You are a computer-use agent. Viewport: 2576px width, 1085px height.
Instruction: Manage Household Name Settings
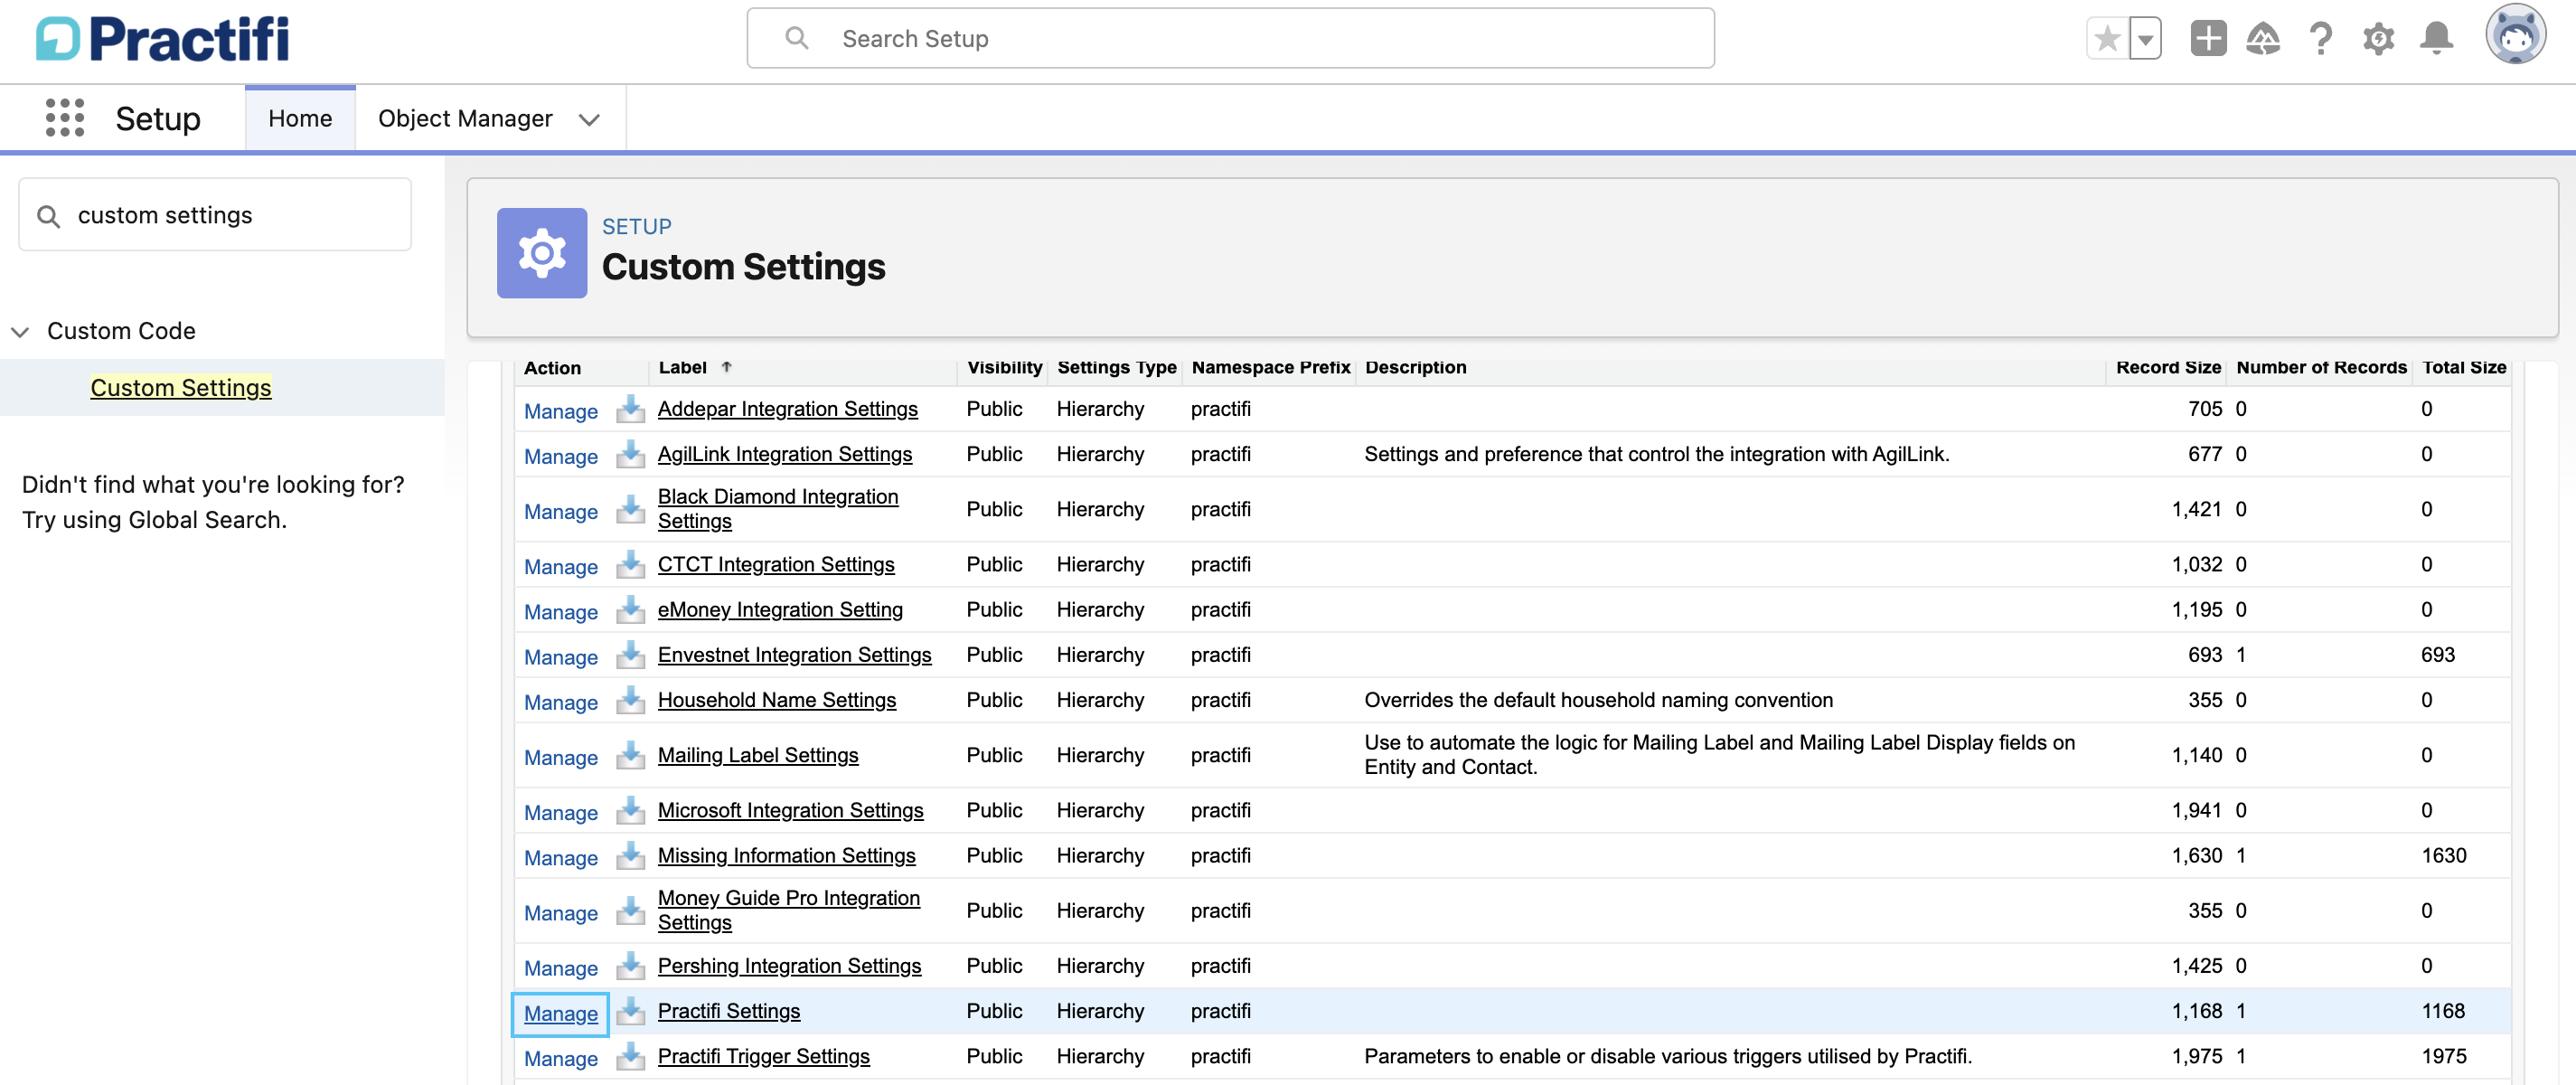tap(560, 703)
